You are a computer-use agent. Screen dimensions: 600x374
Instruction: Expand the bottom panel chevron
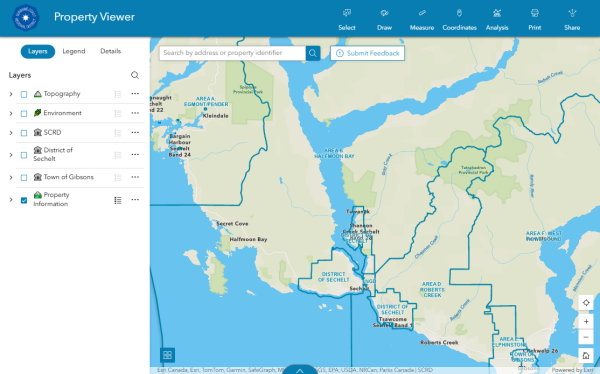click(300, 370)
